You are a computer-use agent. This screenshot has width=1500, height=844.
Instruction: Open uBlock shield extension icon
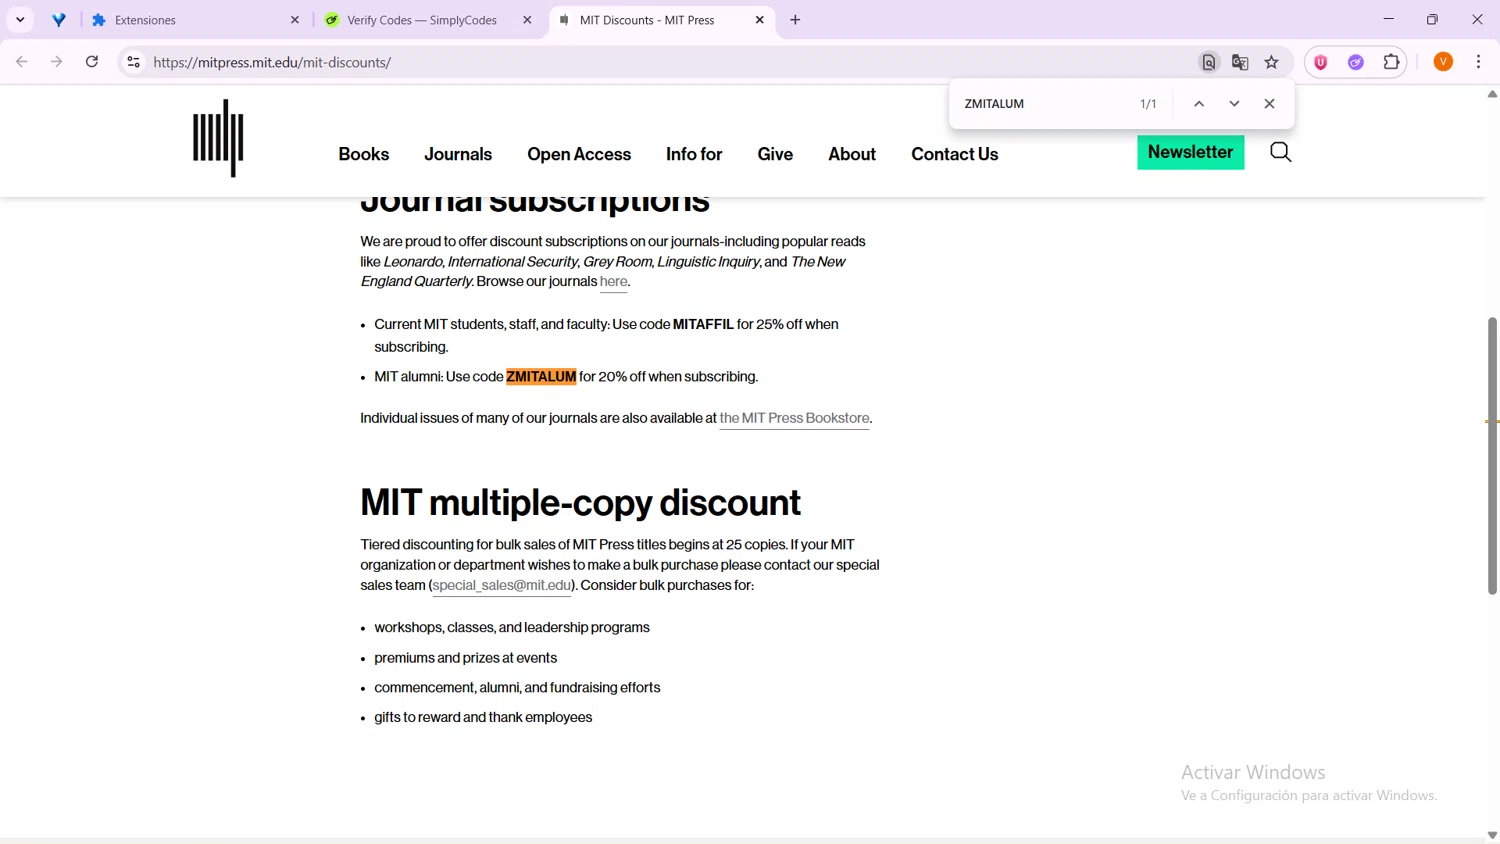tap(1321, 62)
